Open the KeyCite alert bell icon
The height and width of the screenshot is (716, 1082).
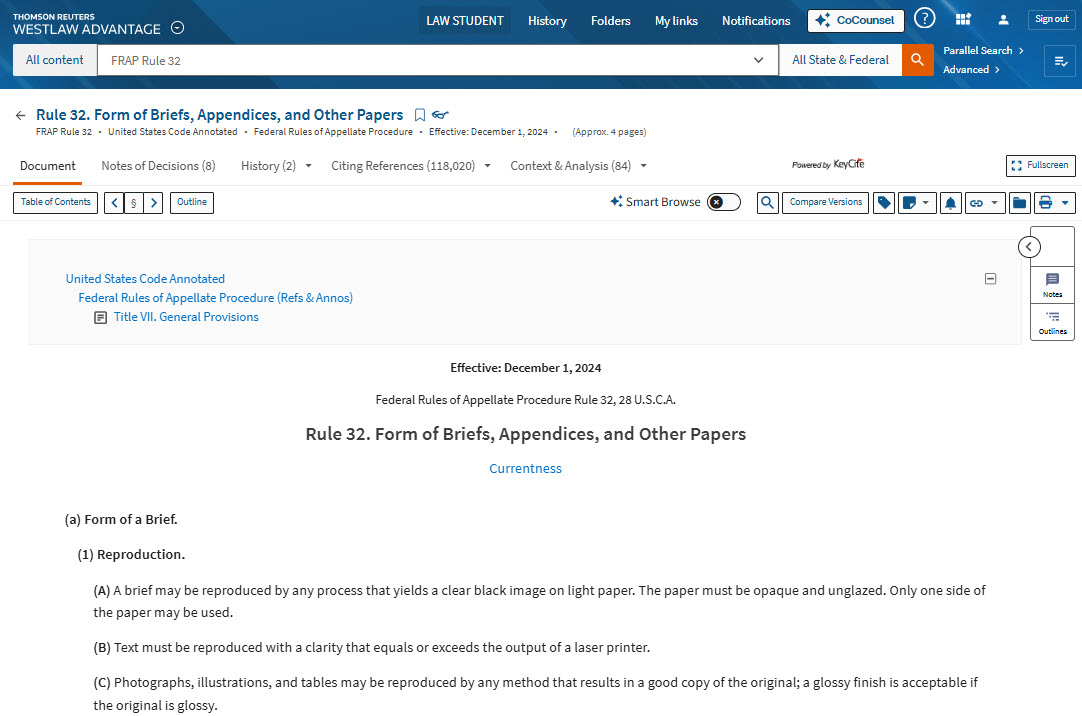[x=950, y=203]
